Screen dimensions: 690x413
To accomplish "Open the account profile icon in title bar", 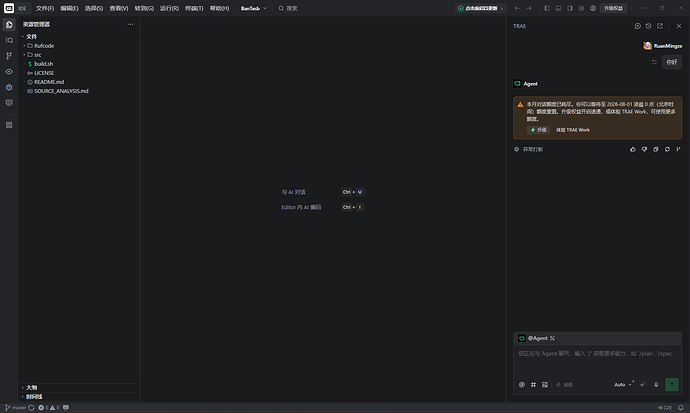I will [x=593, y=8].
